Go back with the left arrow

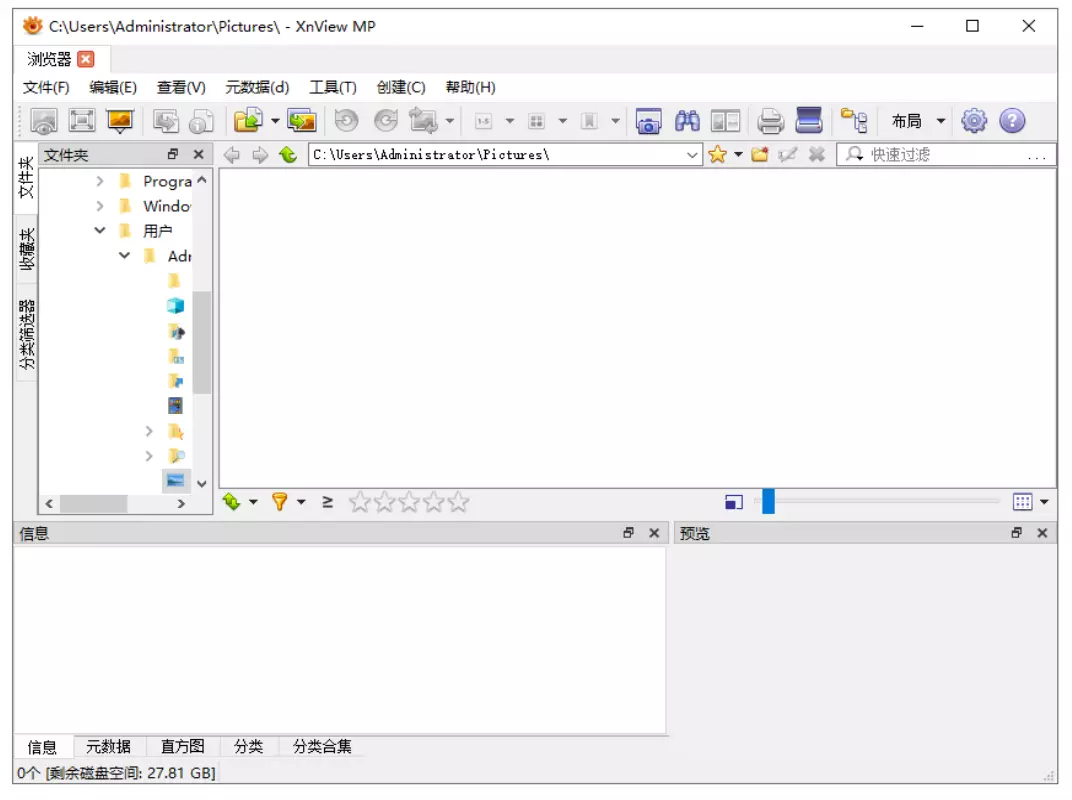[232, 155]
